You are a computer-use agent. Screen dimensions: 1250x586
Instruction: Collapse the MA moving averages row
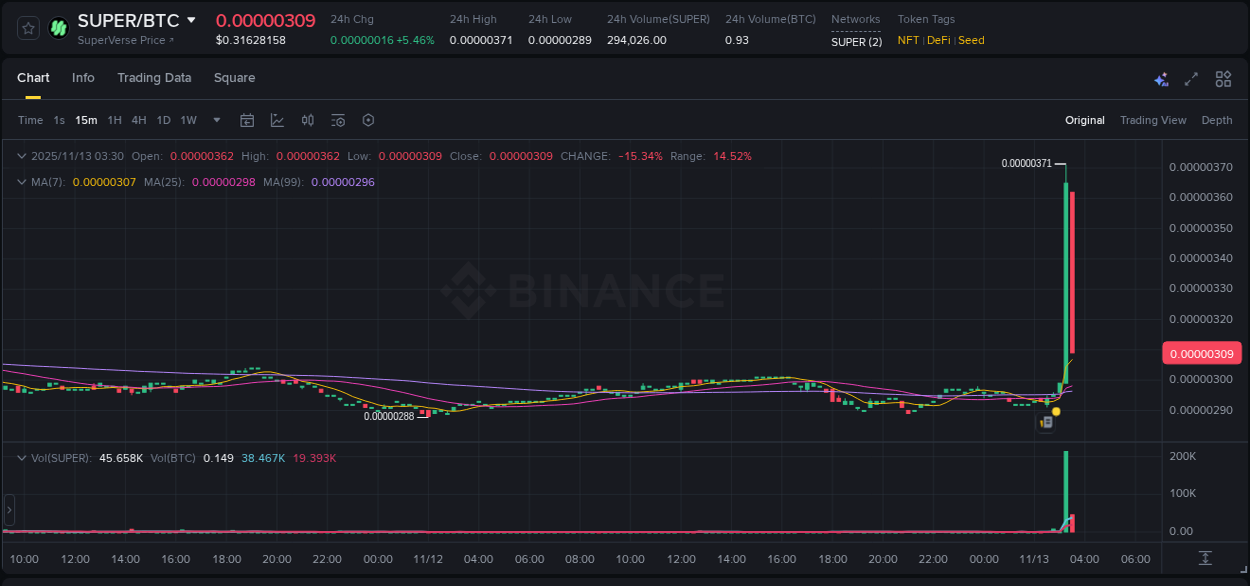coord(21,182)
